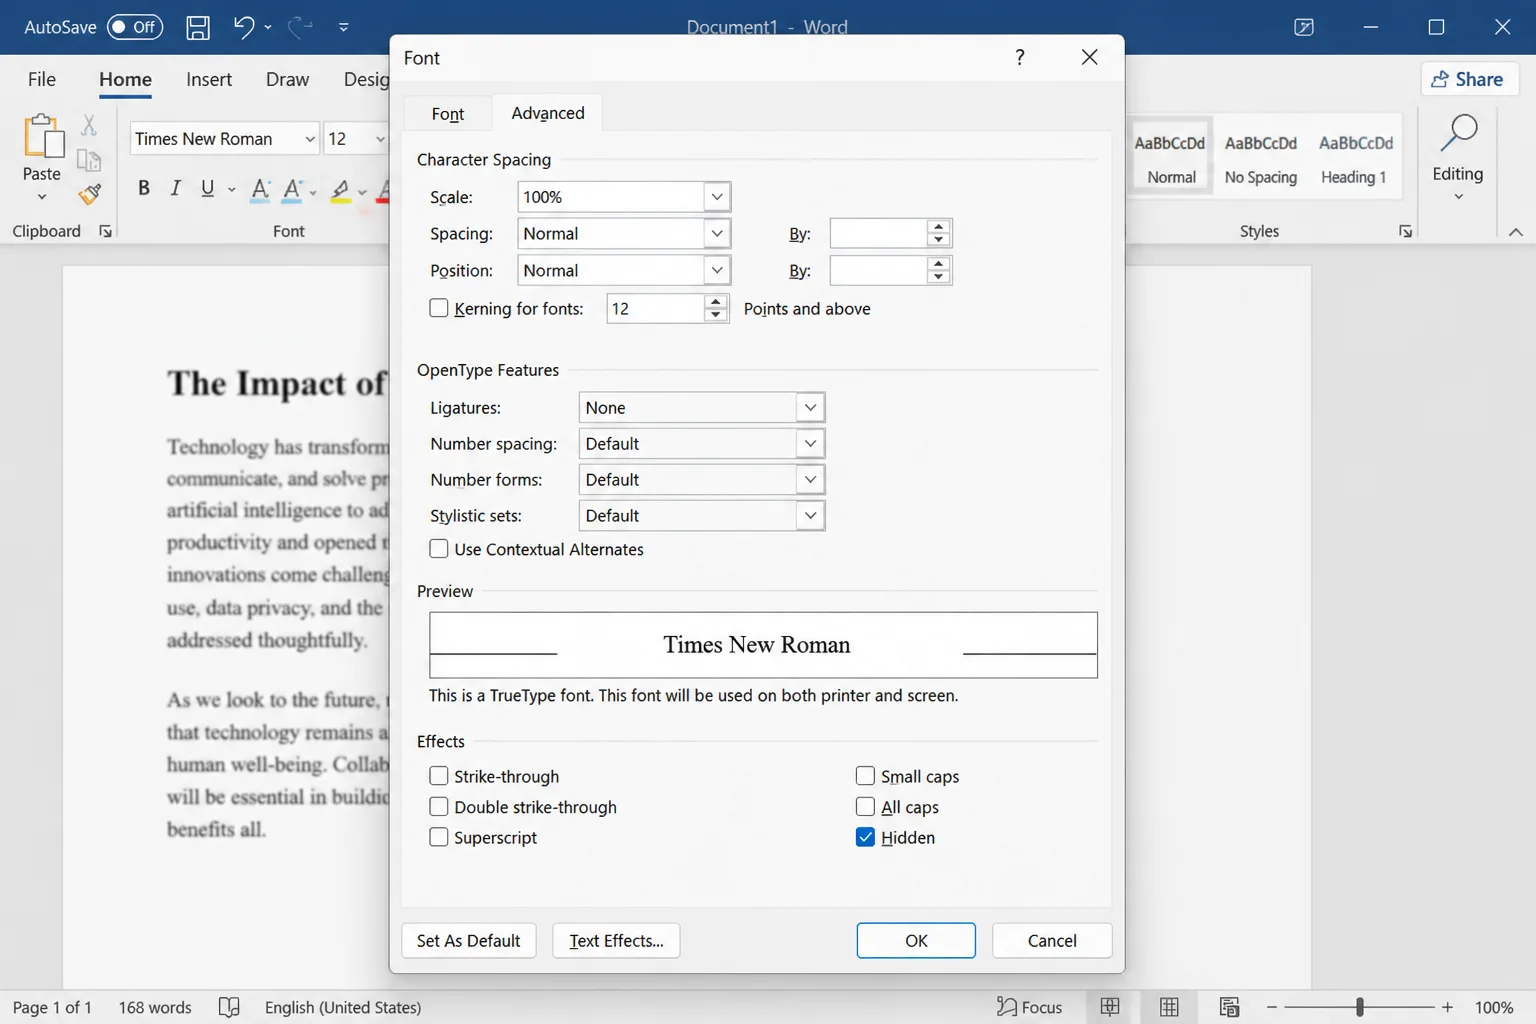
Task: Click the Save icon in title bar
Action: point(198,27)
